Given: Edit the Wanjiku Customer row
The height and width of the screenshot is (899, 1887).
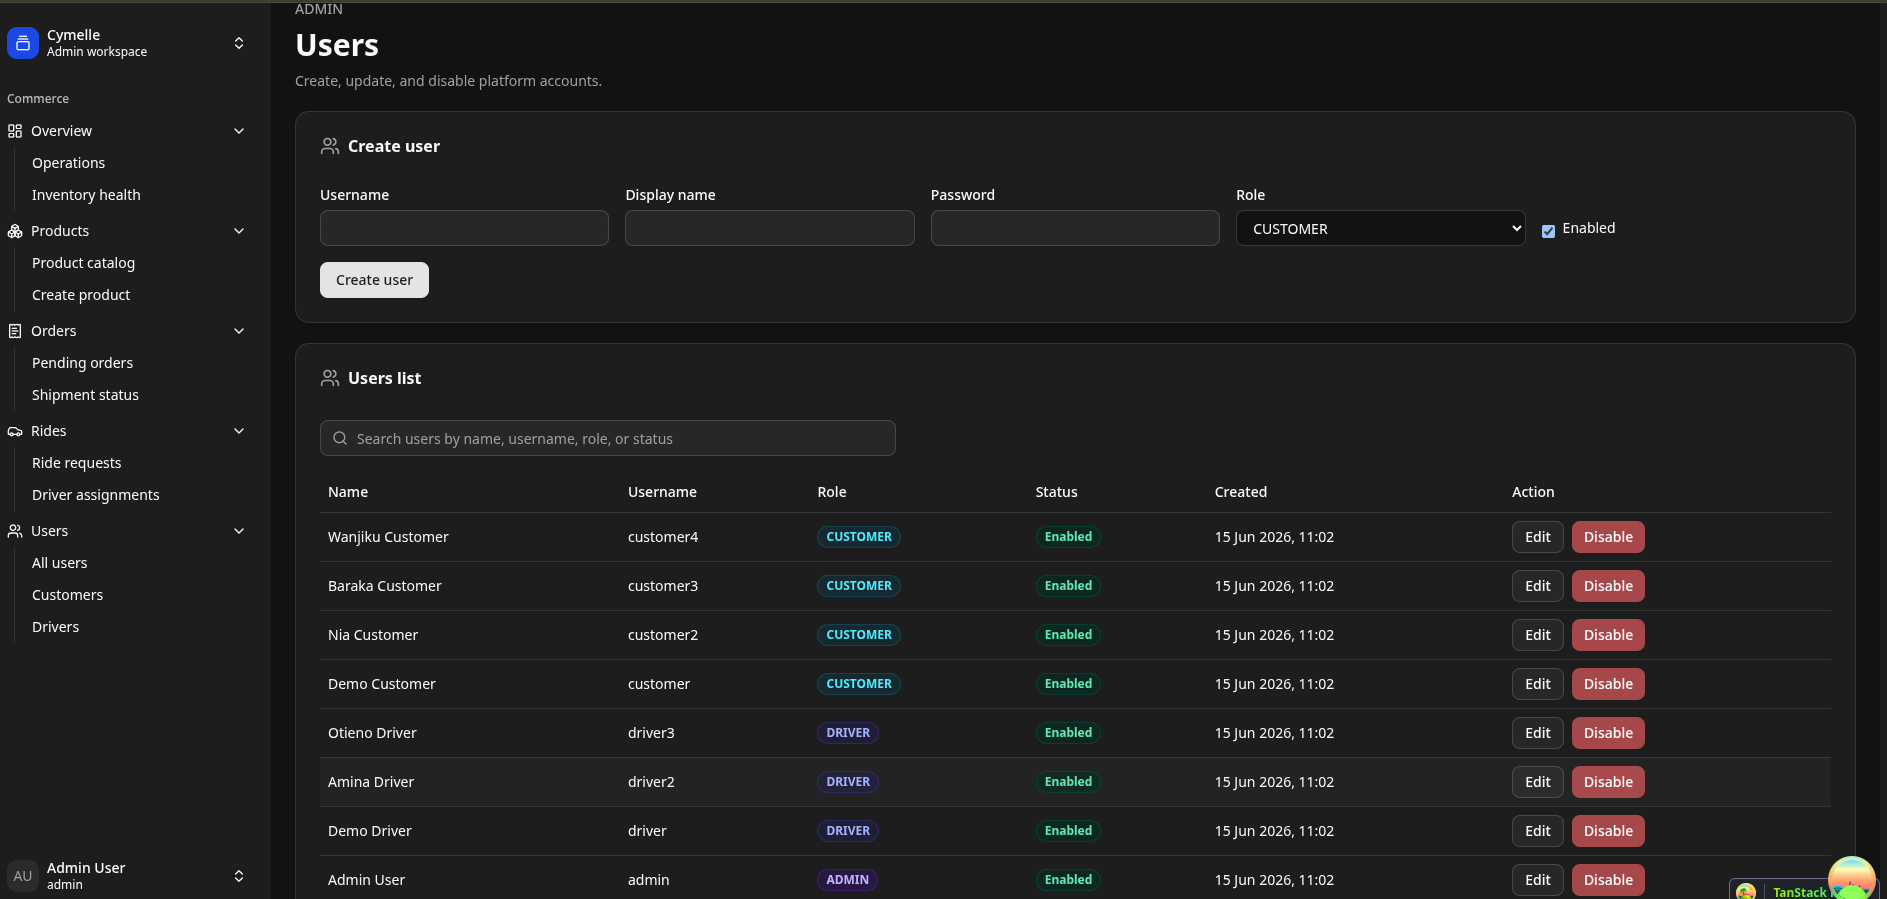Looking at the screenshot, I should pyautogui.click(x=1537, y=537).
